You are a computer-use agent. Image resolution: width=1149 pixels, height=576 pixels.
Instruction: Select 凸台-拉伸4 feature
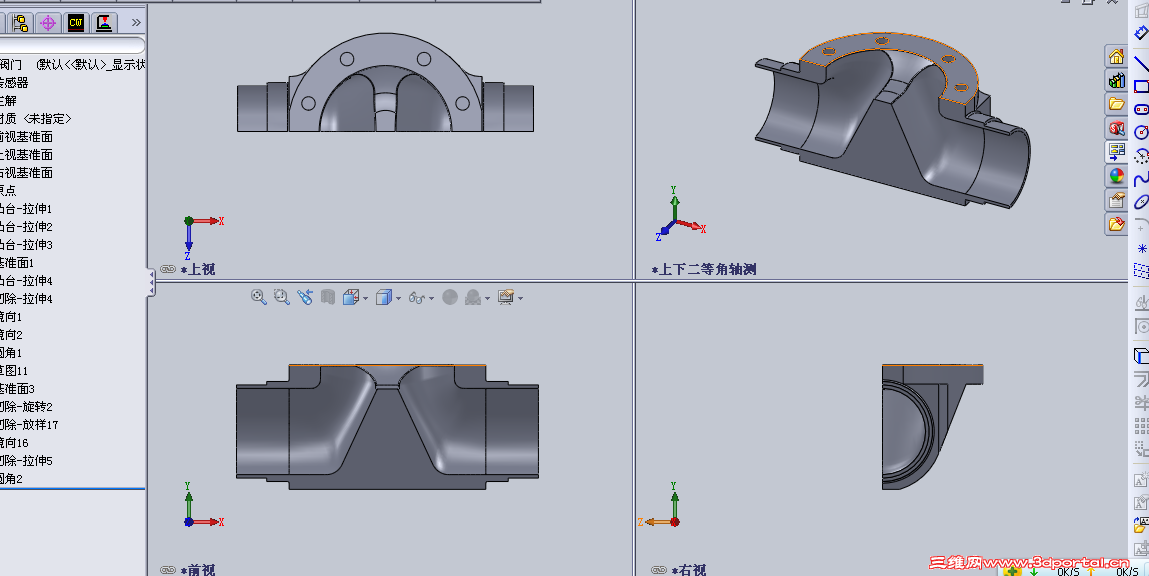click(26, 280)
